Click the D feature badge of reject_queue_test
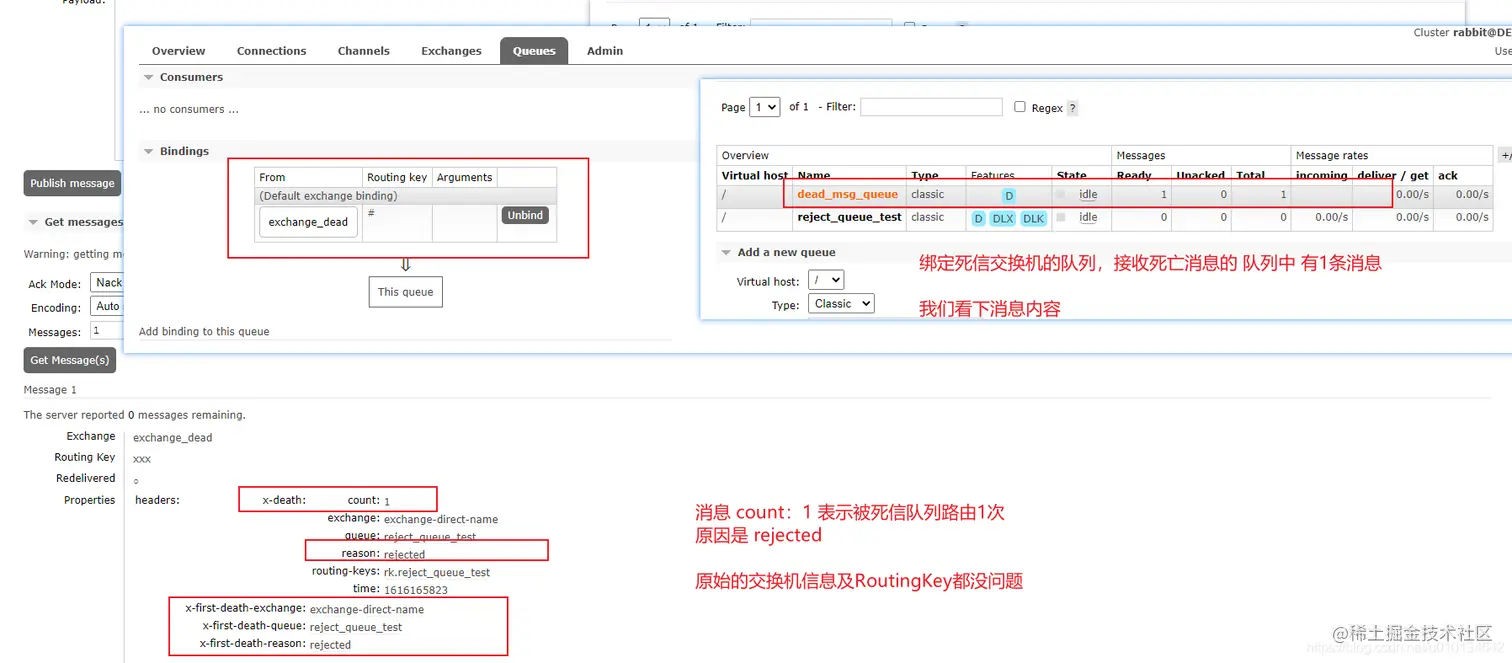Screen dimensions: 1512x663 click(978, 218)
